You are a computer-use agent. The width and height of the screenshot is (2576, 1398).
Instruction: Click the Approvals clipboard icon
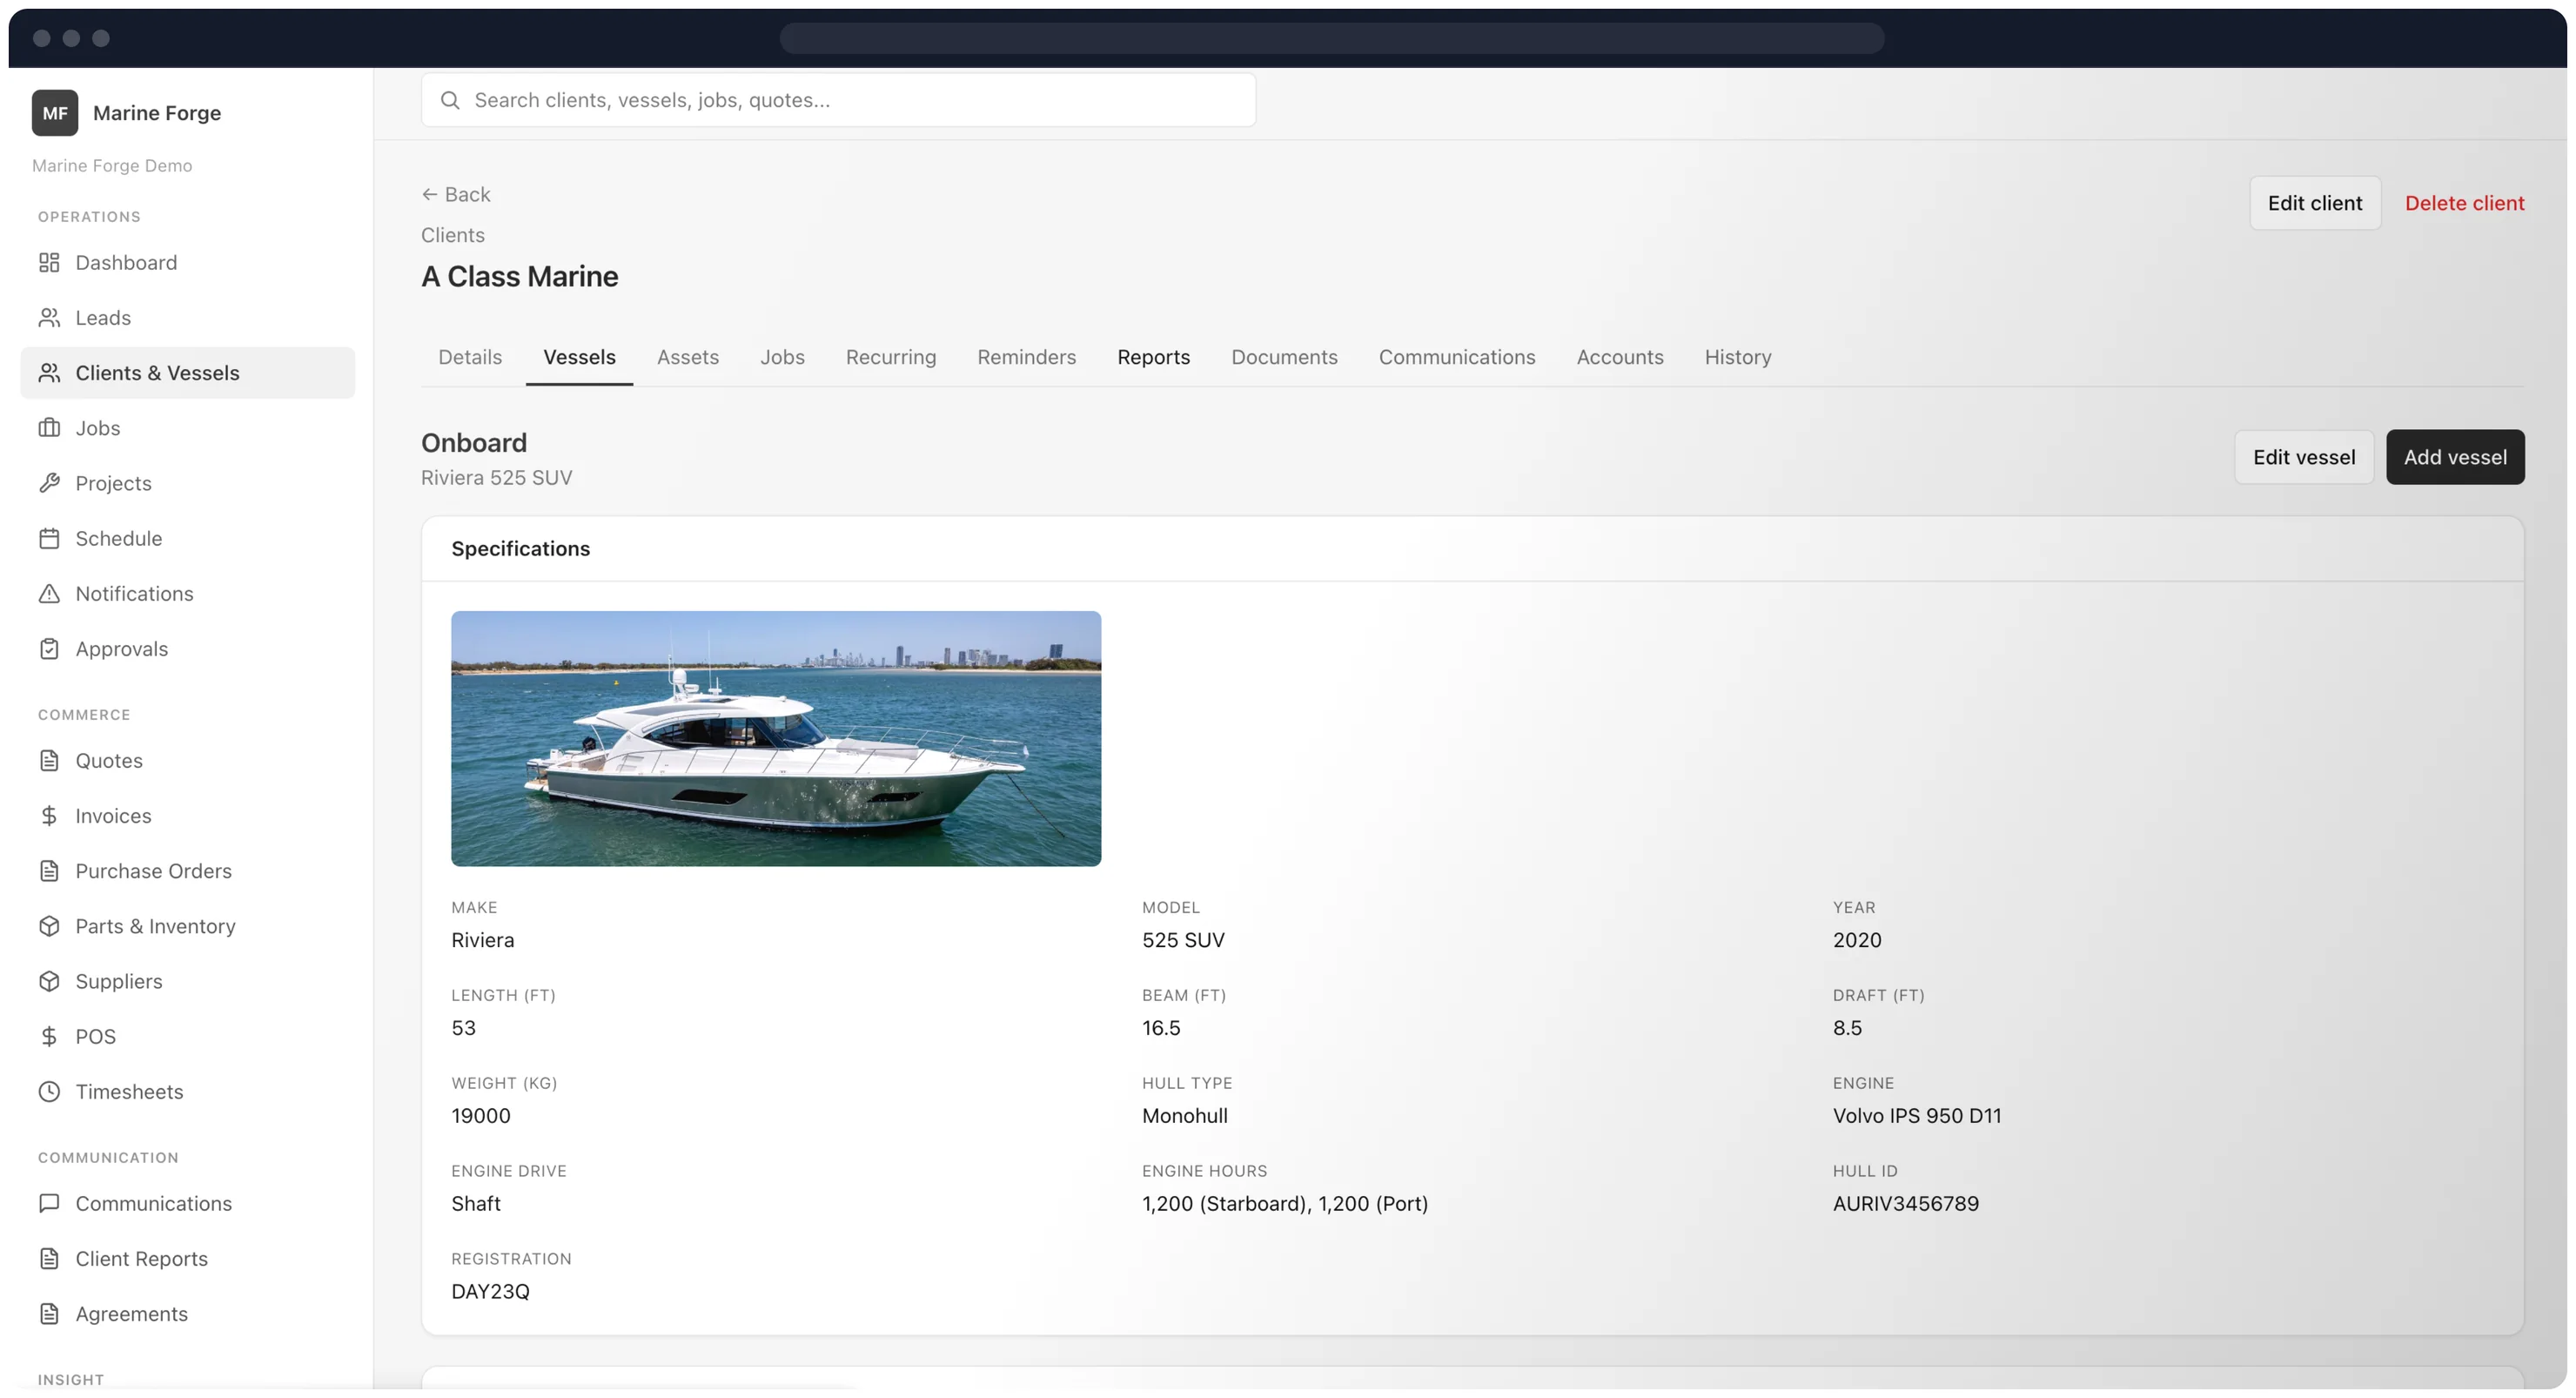[x=49, y=649]
